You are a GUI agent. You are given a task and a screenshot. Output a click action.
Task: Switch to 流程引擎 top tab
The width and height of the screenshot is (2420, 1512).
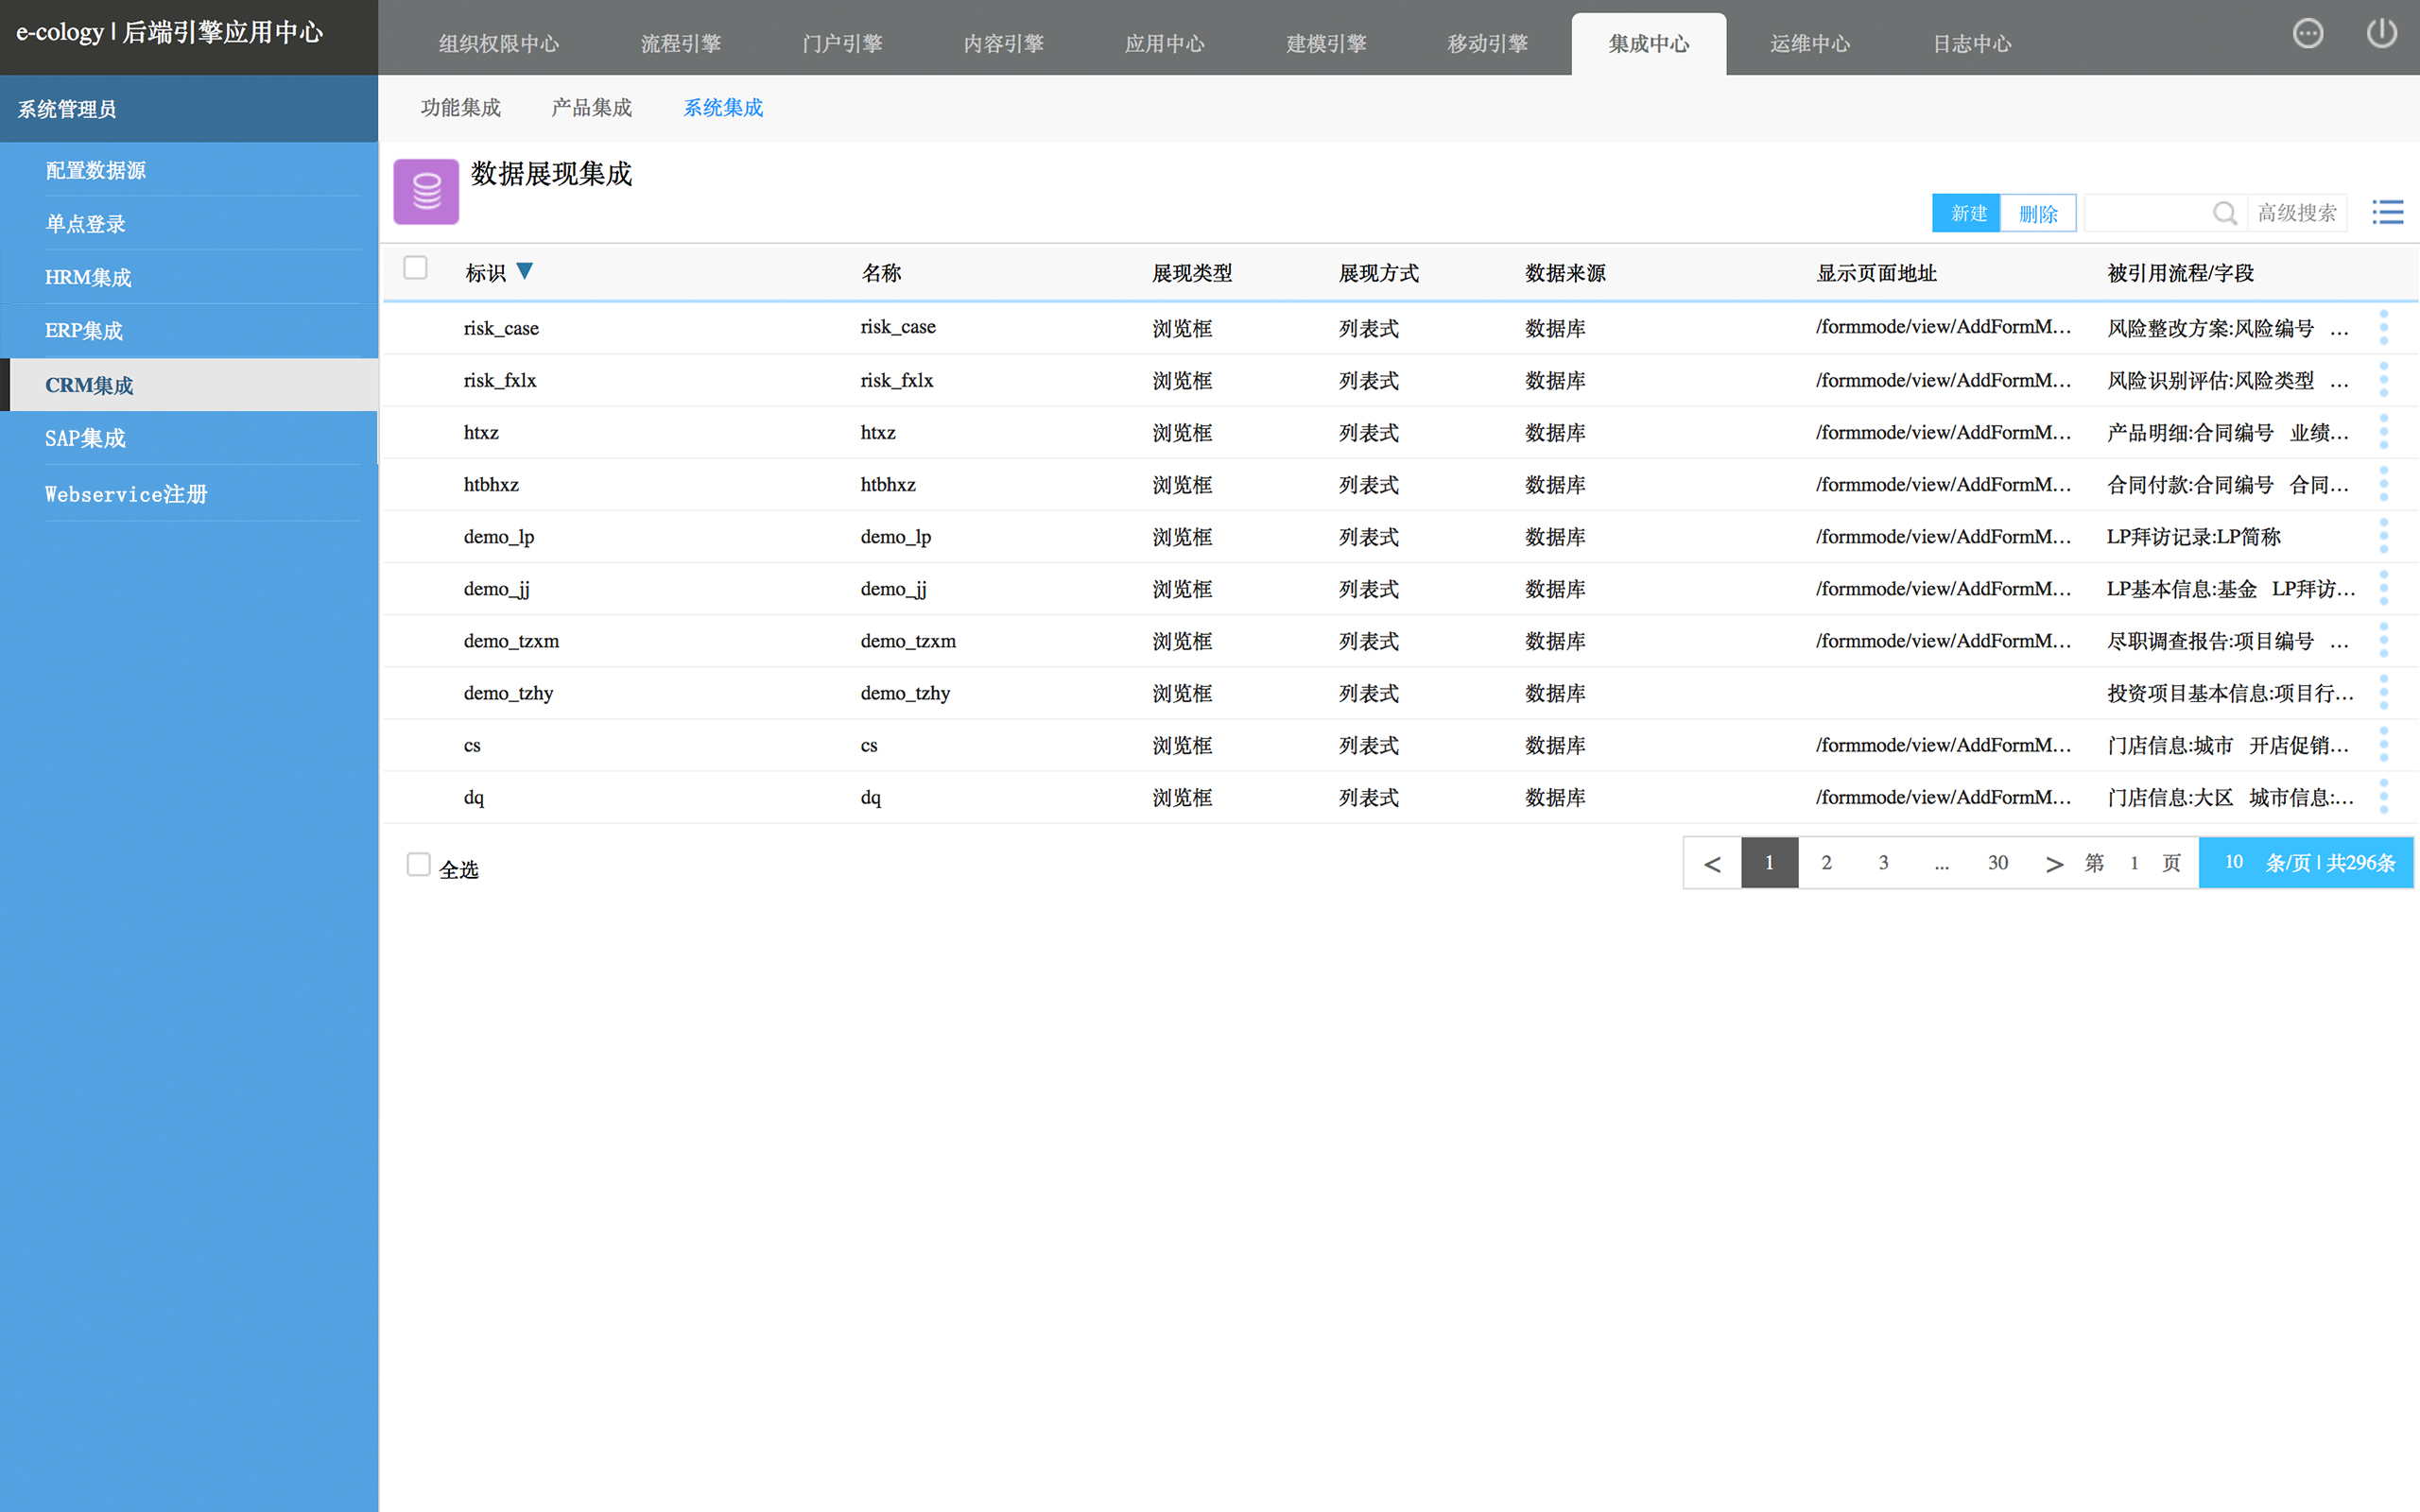point(680,44)
